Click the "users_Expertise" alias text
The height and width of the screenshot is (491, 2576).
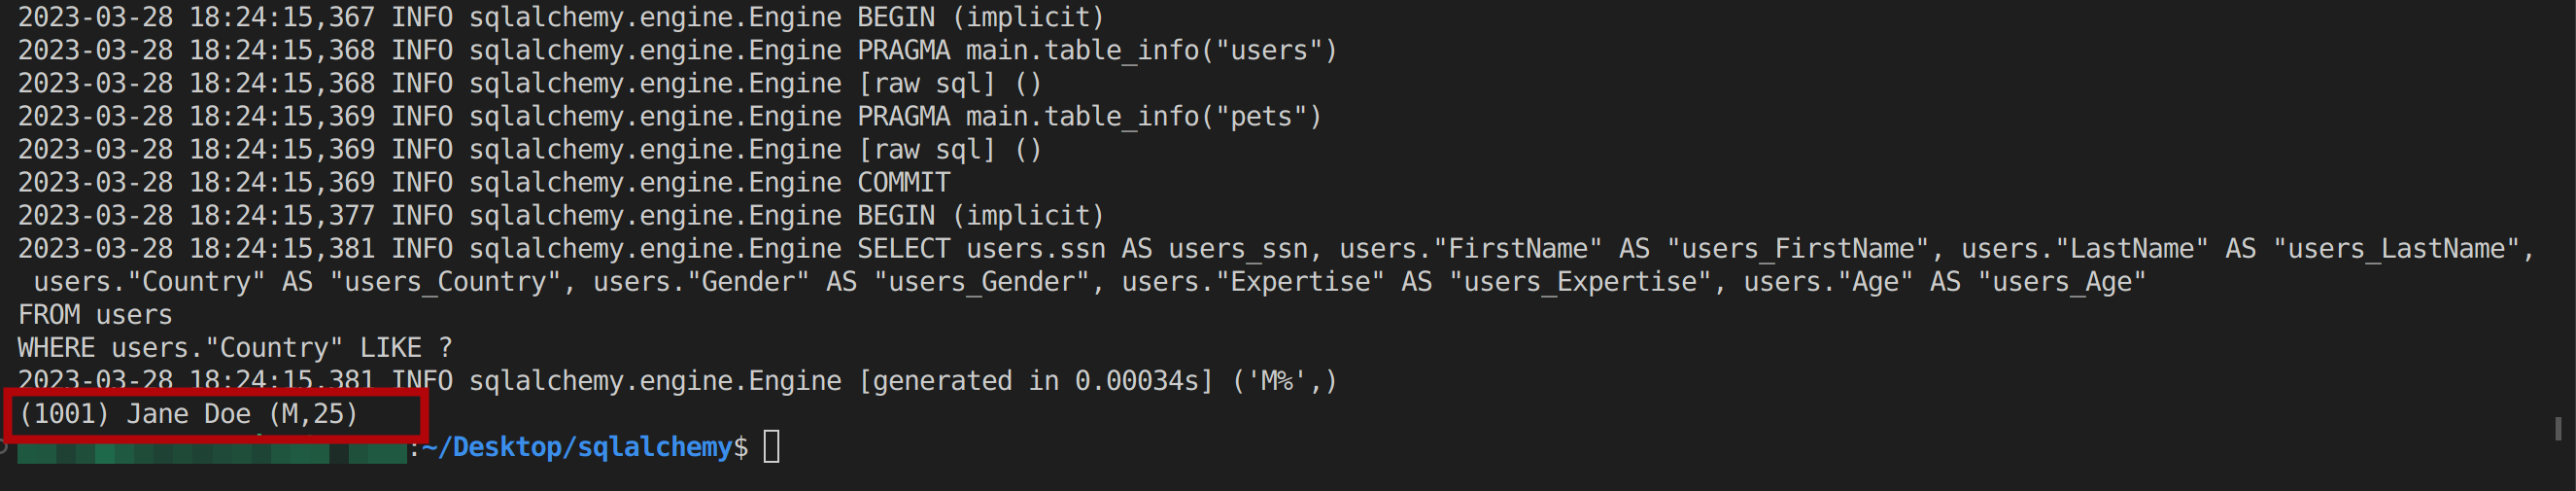(x=1582, y=281)
